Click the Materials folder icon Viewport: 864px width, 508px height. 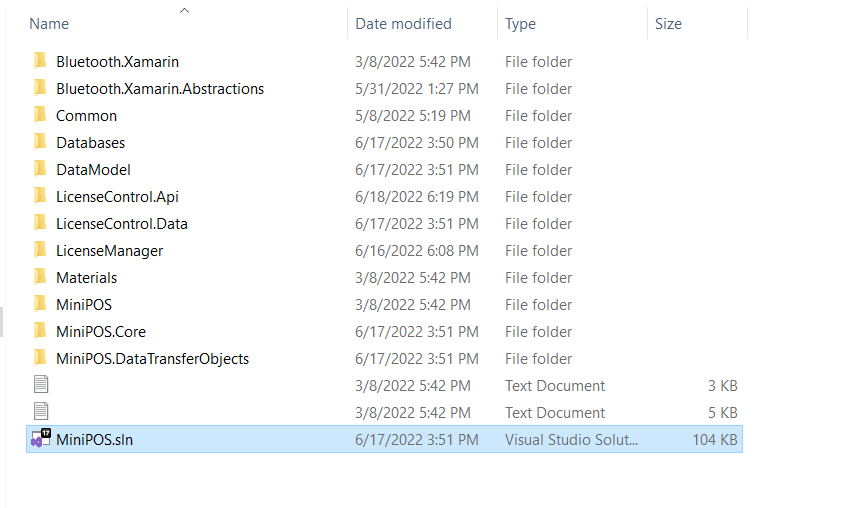click(x=40, y=277)
